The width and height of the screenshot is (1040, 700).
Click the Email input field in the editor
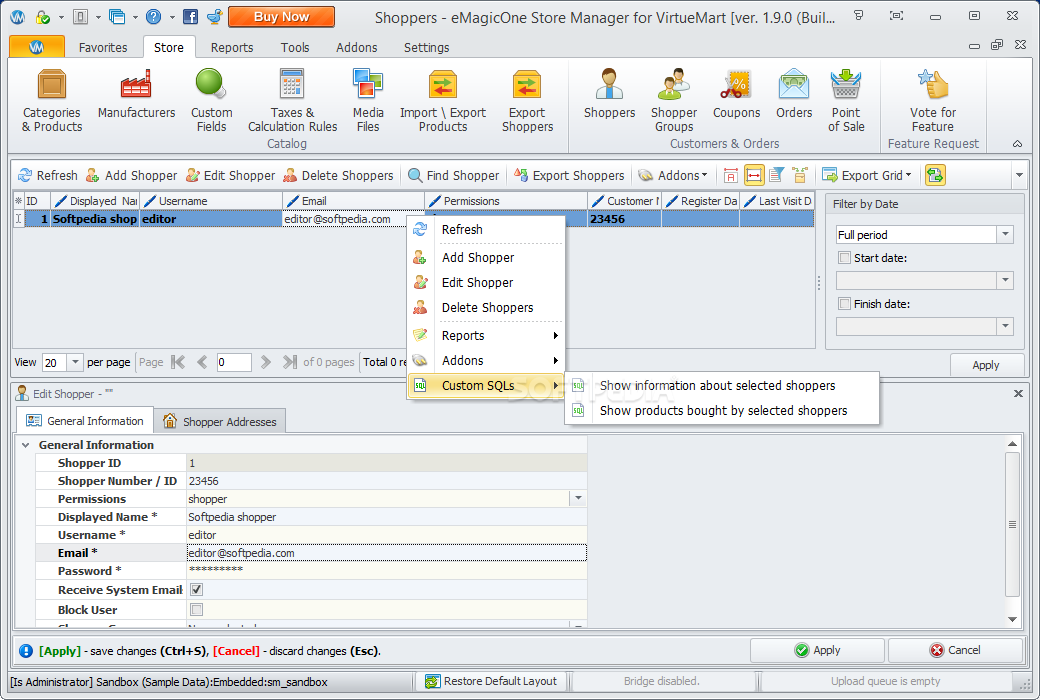387,553
